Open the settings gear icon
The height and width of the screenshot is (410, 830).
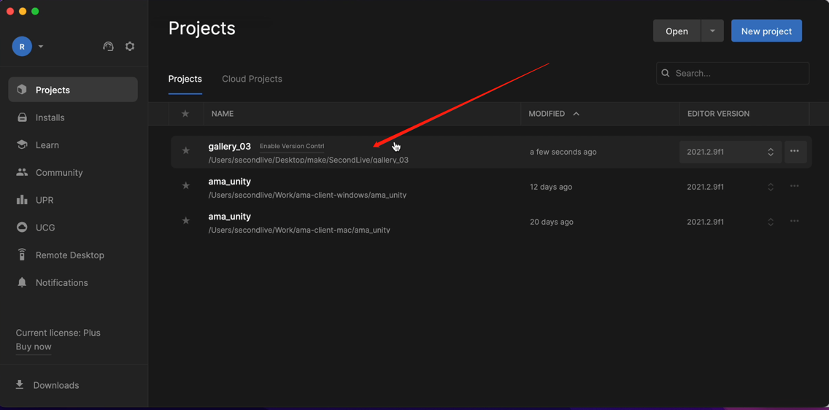click(130, 46)
